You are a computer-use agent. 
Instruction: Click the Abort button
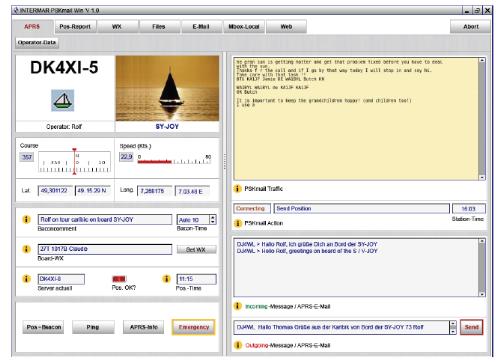pos(471,27)
